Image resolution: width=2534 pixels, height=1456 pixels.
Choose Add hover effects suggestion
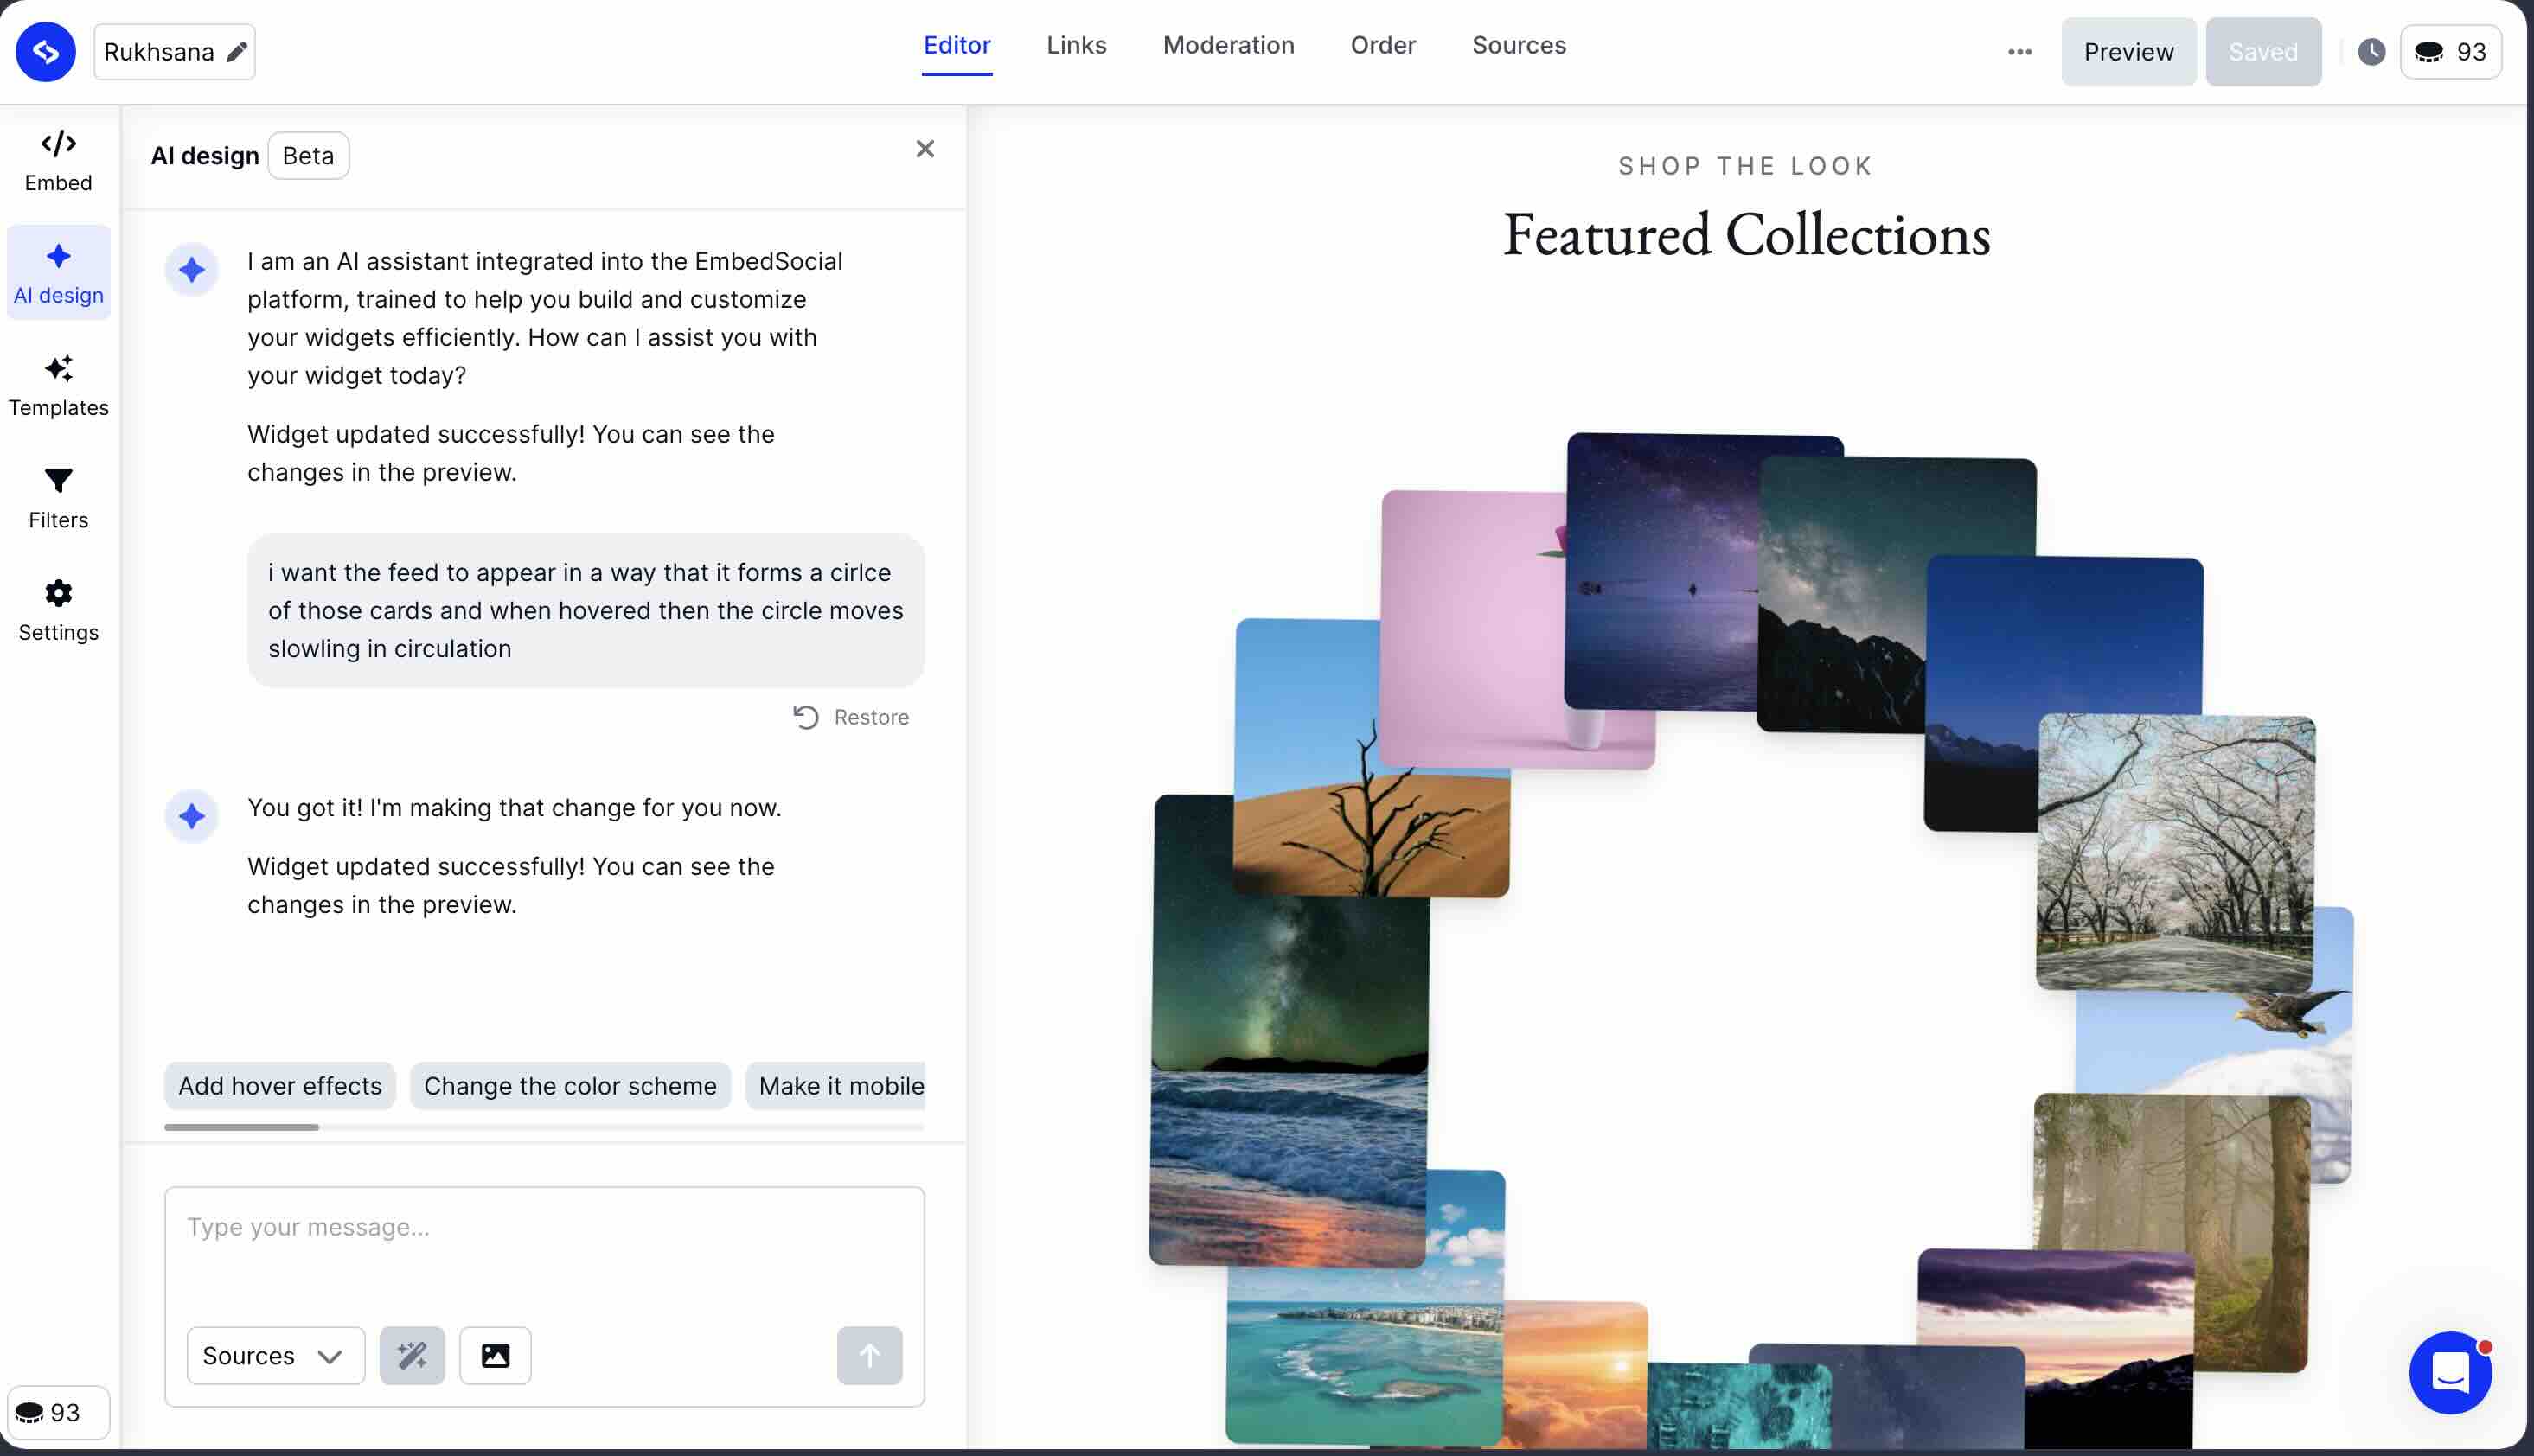click(280, 1086)
